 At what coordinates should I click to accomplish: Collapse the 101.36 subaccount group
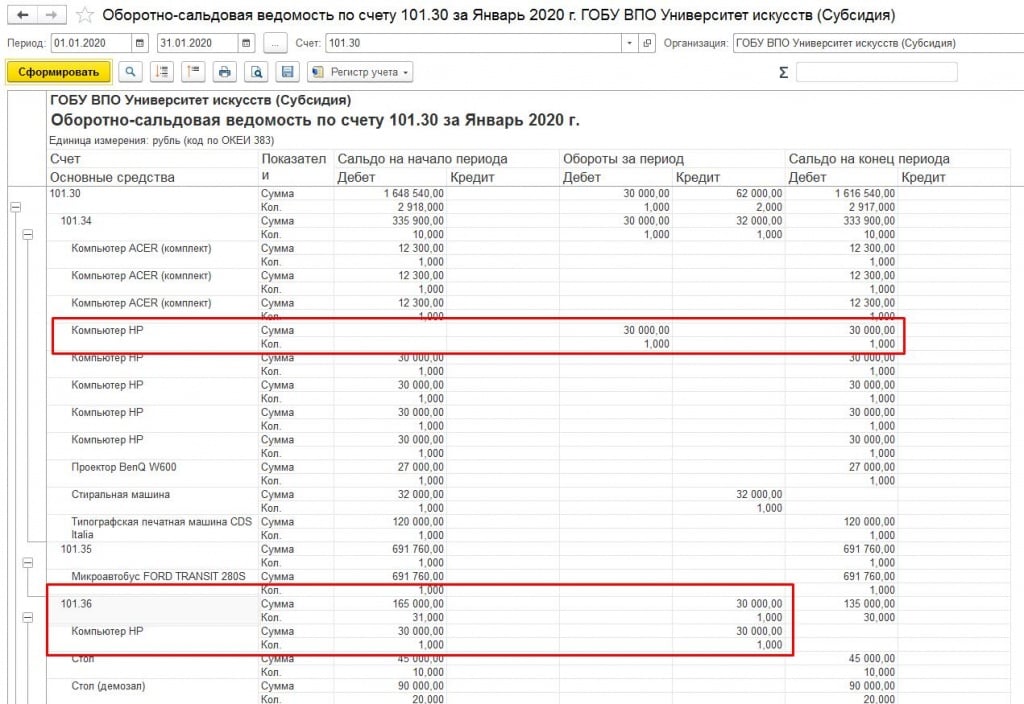(x=27, y=618)
